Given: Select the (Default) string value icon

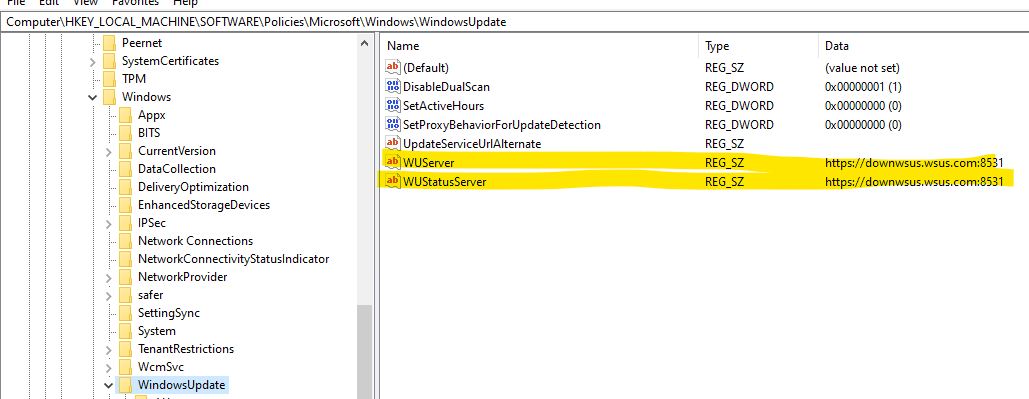Looking at the screenshot, I should pyautogui.click(x=392, y=67).
